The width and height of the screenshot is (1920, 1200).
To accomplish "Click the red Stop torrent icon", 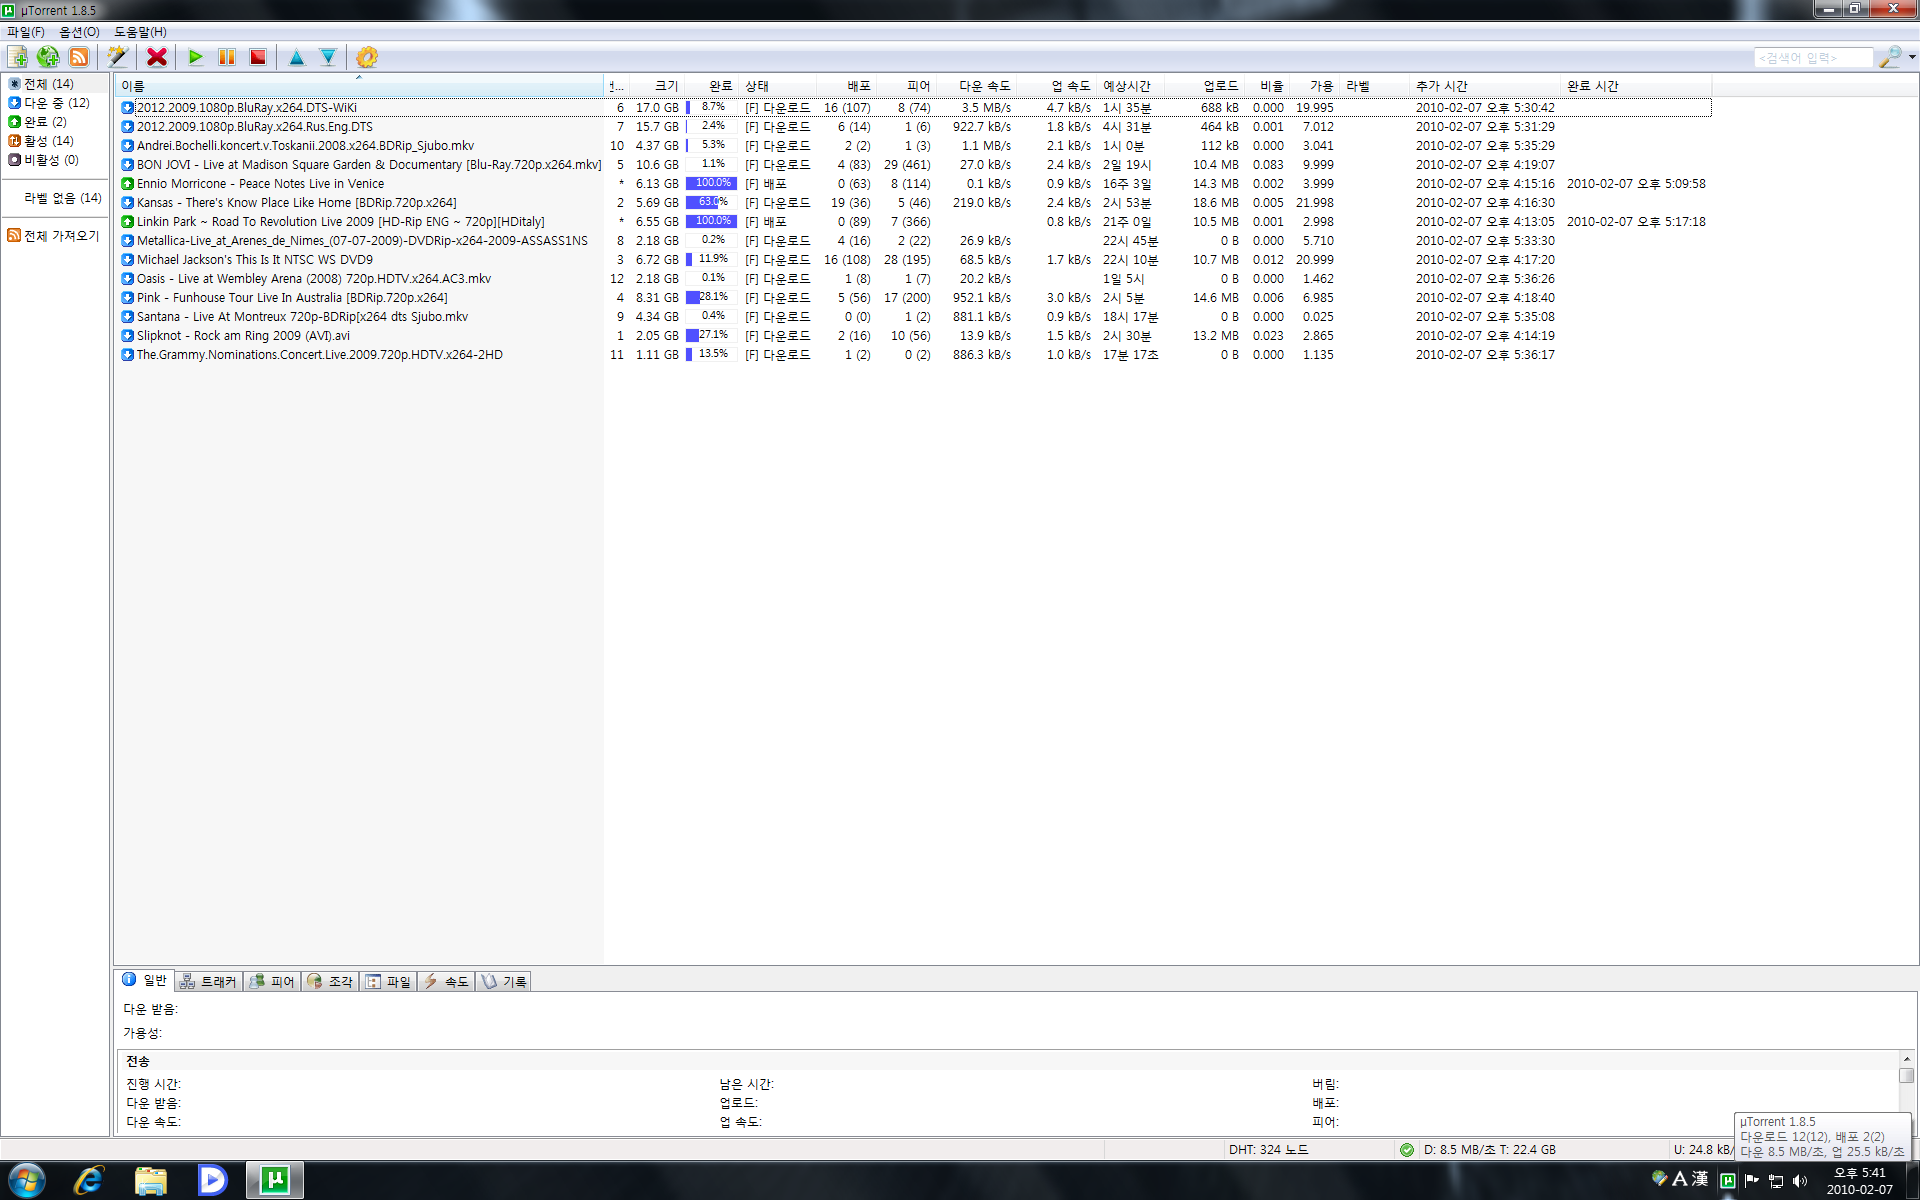I will tap(258, 57).
